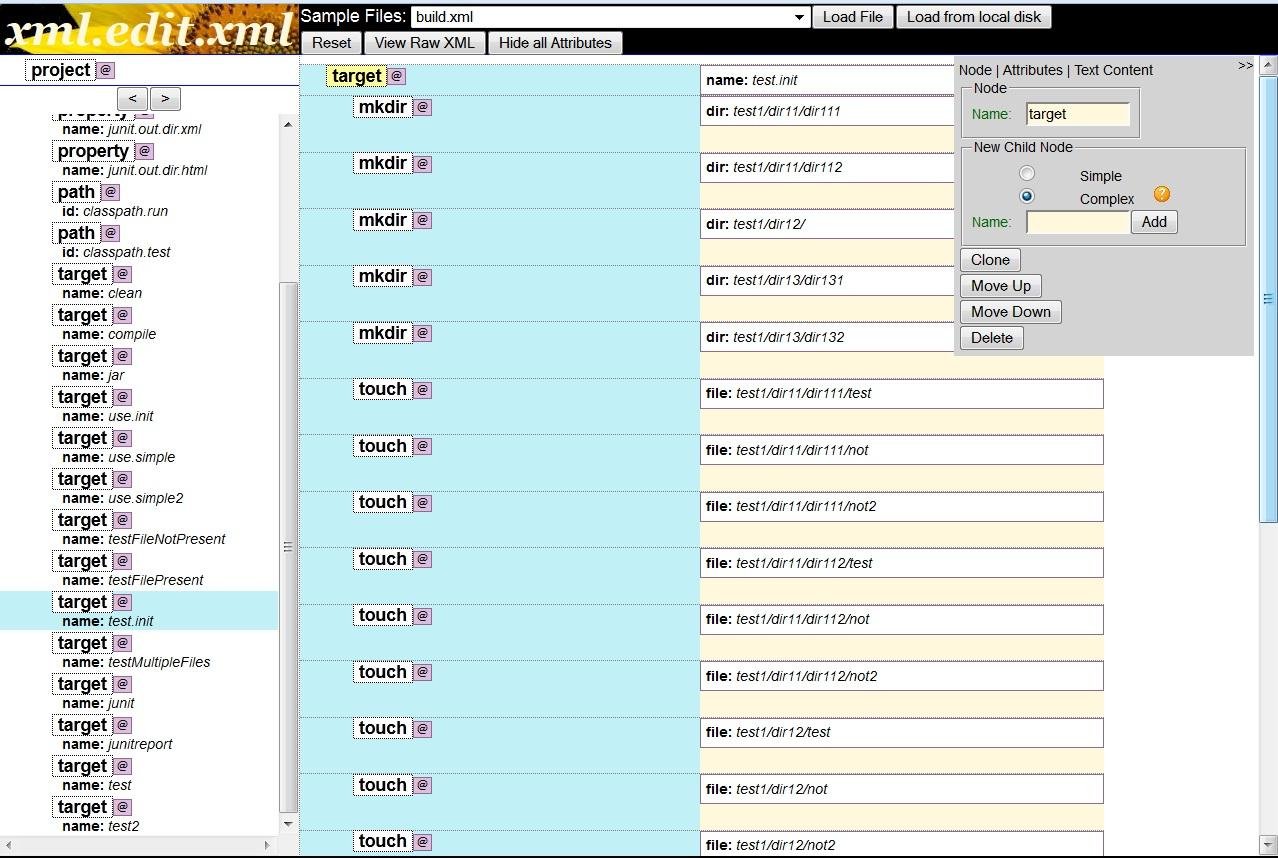This screenshot has width=1278, height=858.
Task: Open the Text Content tab
Action: 1113,70
